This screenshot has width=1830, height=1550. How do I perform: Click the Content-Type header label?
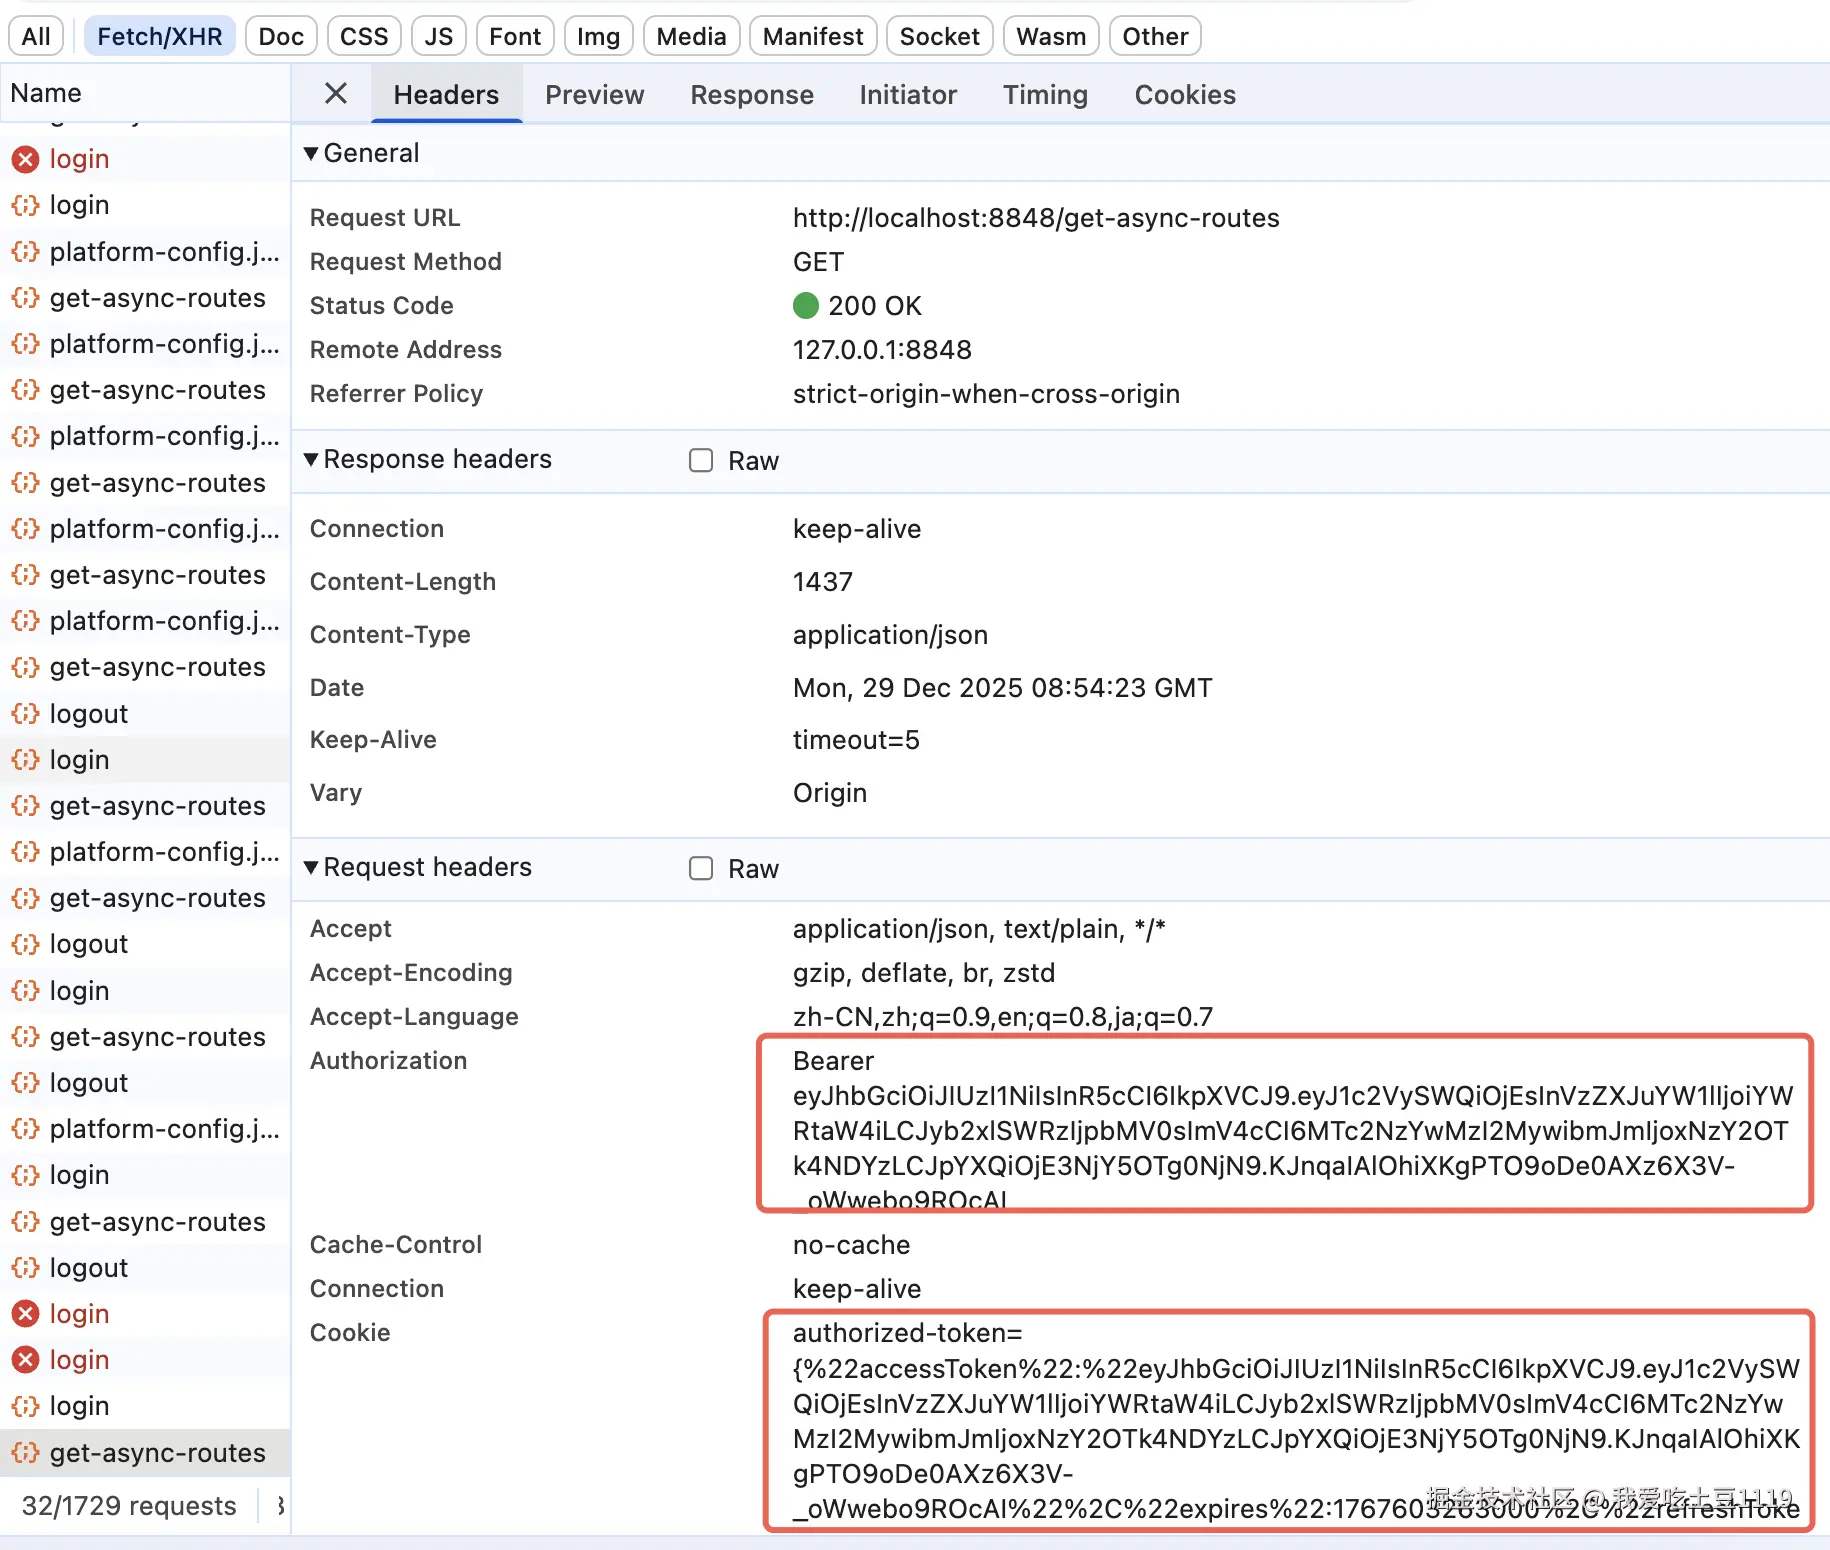pyautogui.click(x=390, y=635)
